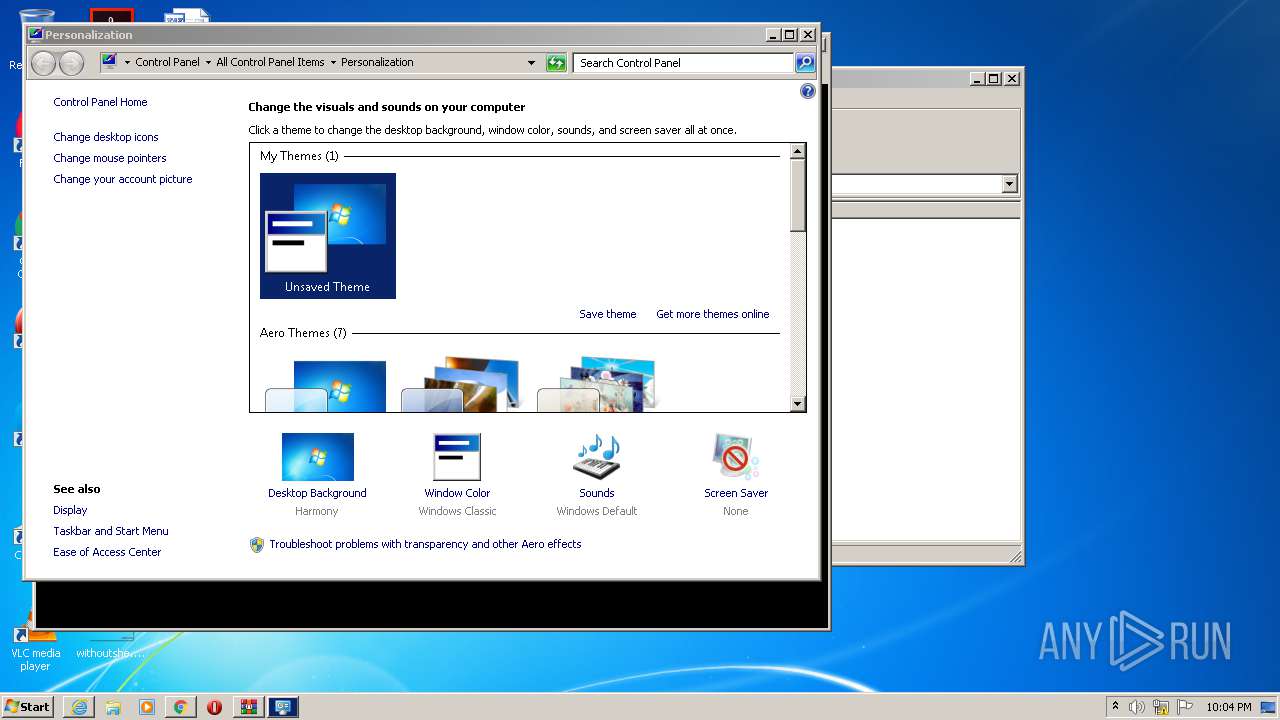Image resolution: width=1280 pixels, height=720 pixels.
Task: Open Google Chrome from taskbar
Action: coord(181,707)
